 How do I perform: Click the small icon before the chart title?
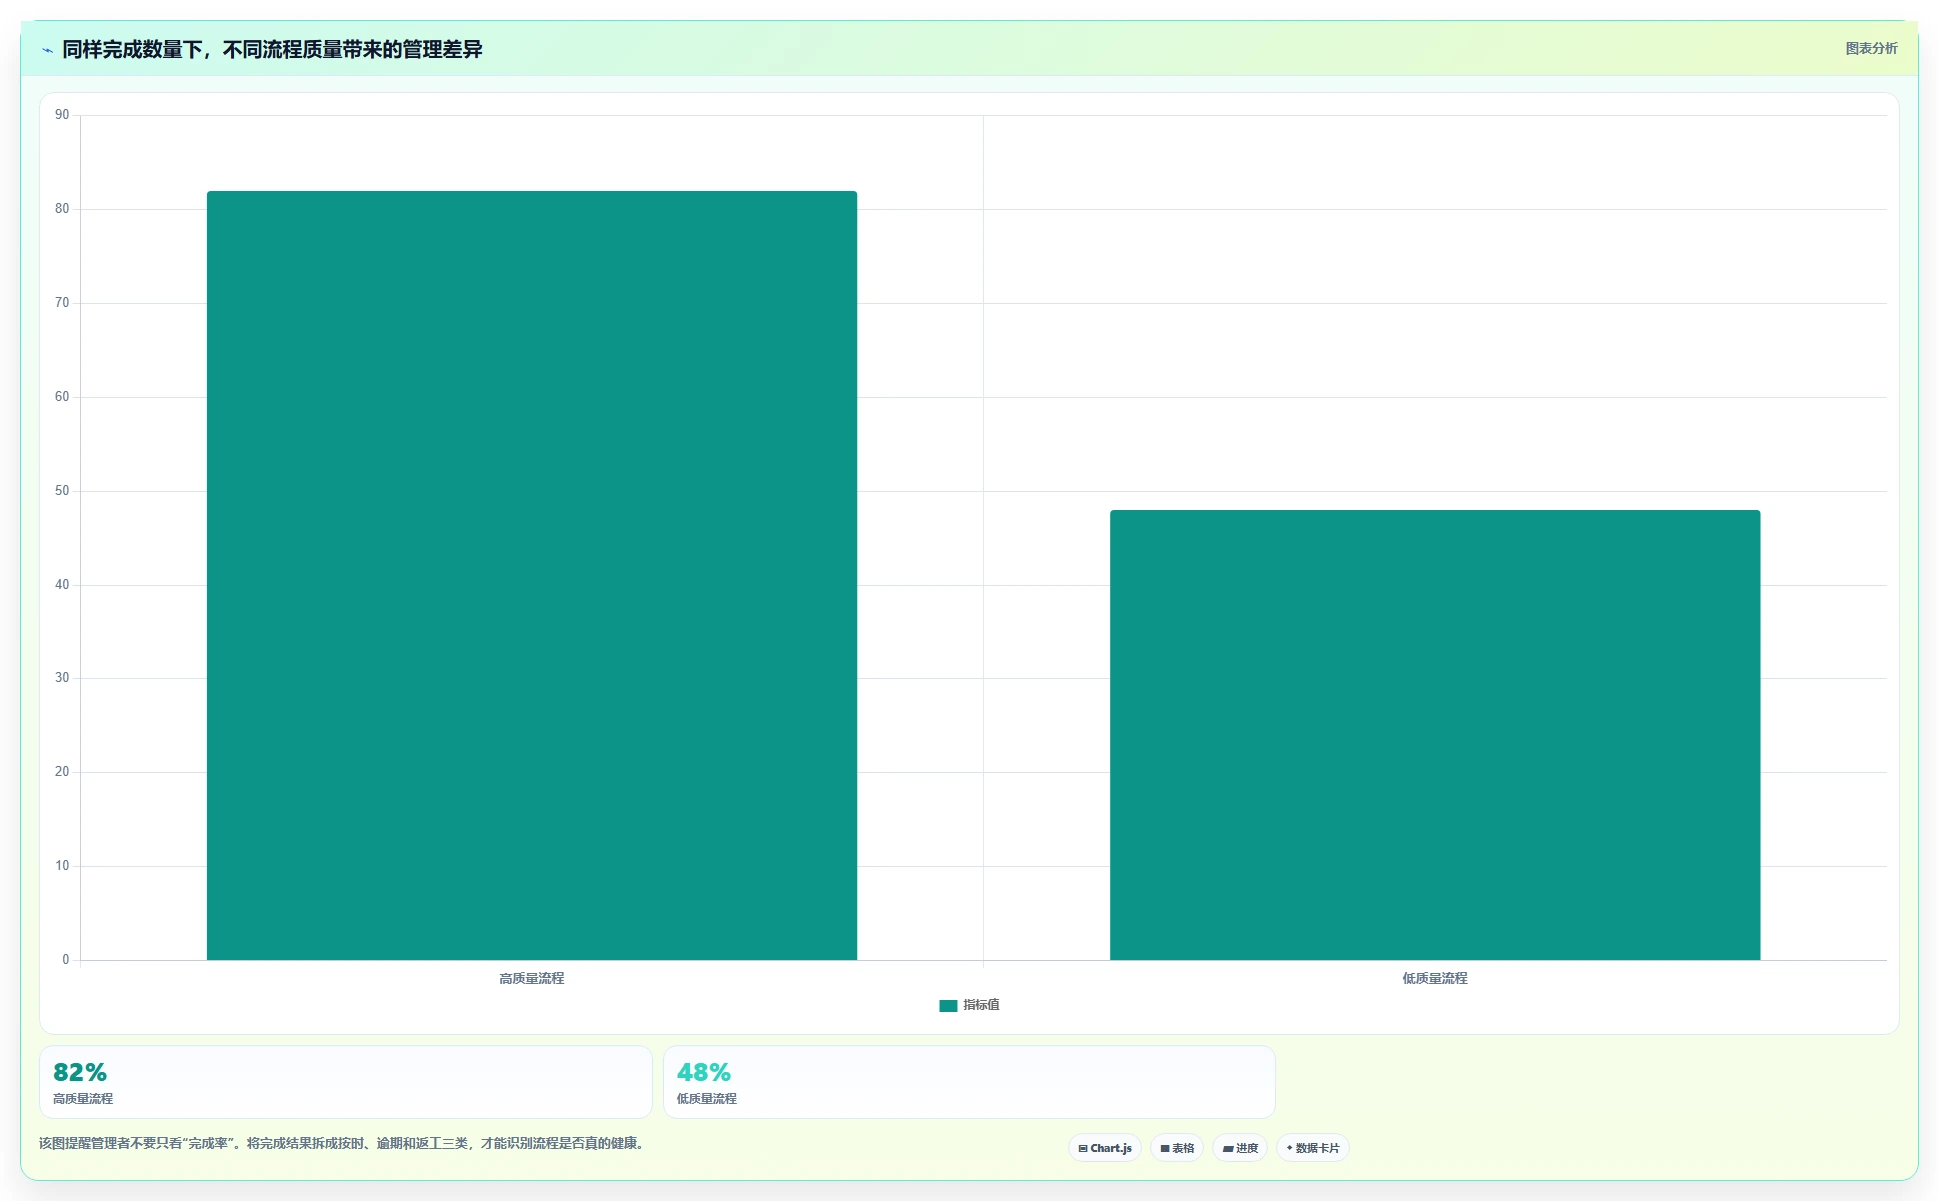click(47, 50)
